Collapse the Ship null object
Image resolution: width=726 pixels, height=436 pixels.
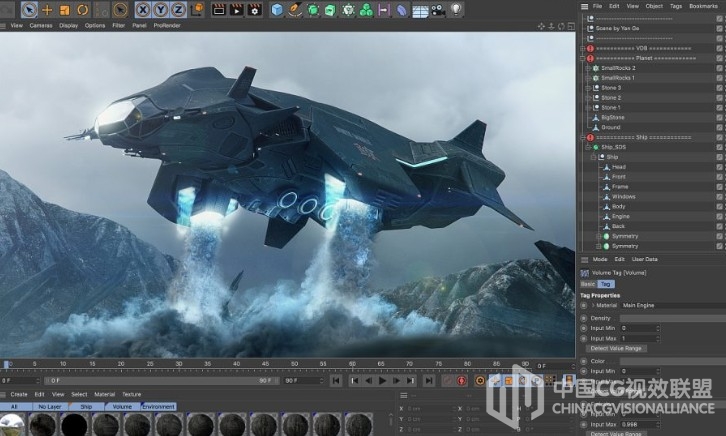[x=594, y=157]
